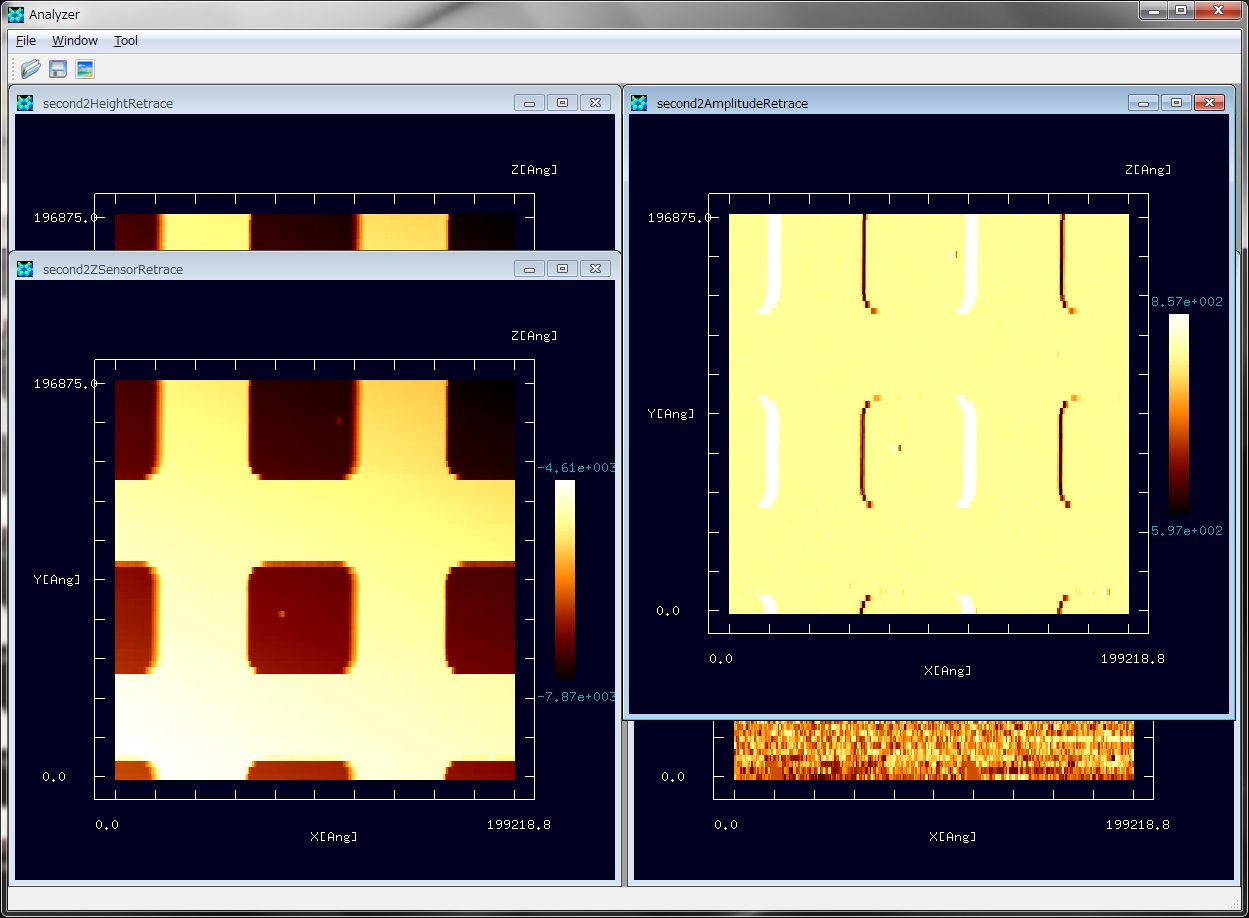This screenshot has width=1249, height=918.
Task: Open the Tool menu
Action: (x=126, y=41)
